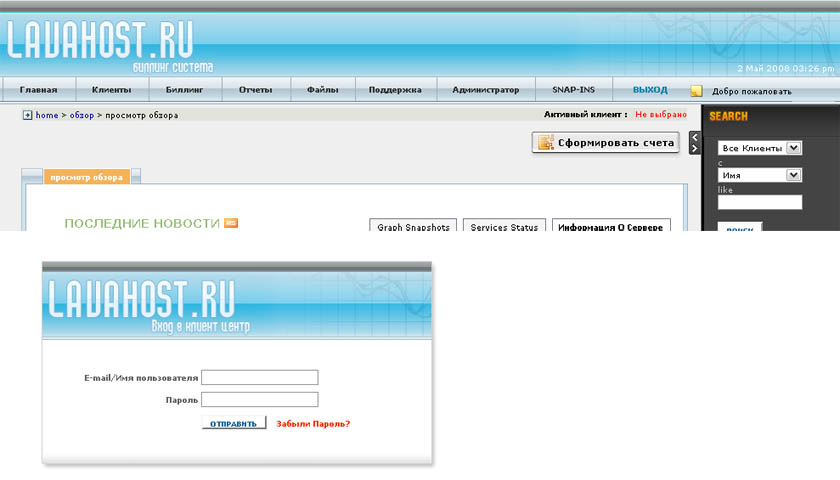Select the просмотр обзора tab

(x=86, y=177)
